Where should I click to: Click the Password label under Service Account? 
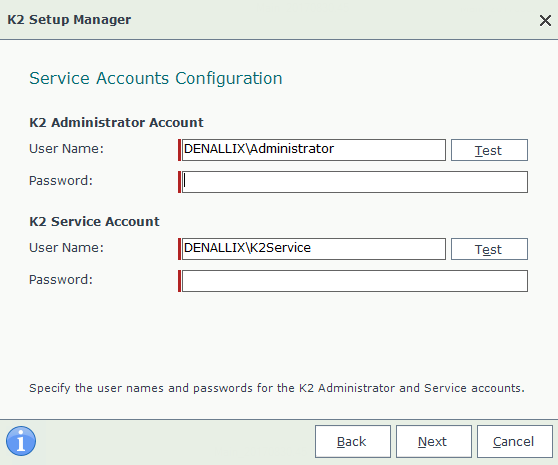[x=60, y=280]
